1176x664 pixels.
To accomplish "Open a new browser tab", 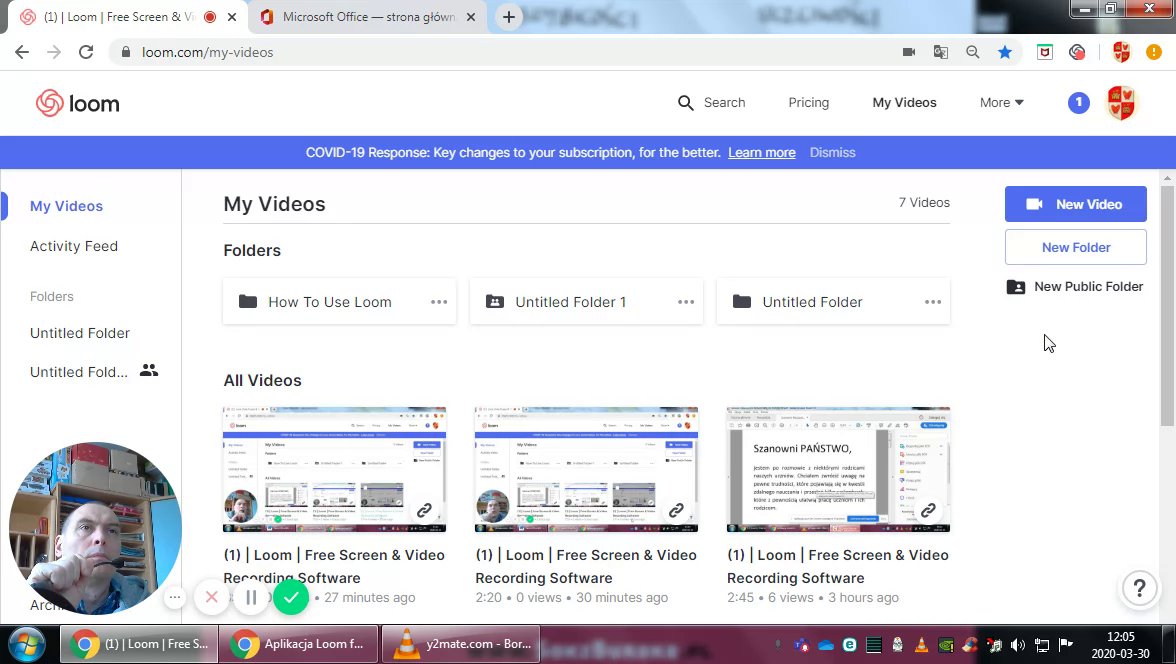I will 508,17.
